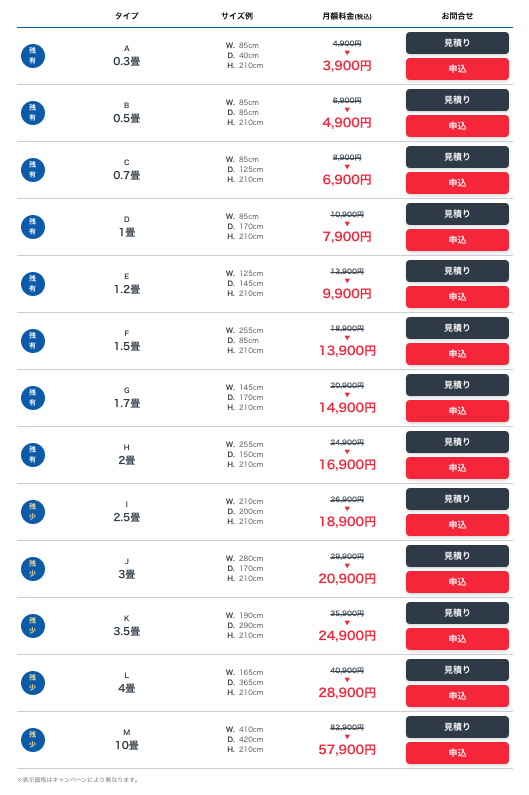Click the 残少 badge next to type L 4畳
This screenshot has height=795, width=529.
pos(33,683)
